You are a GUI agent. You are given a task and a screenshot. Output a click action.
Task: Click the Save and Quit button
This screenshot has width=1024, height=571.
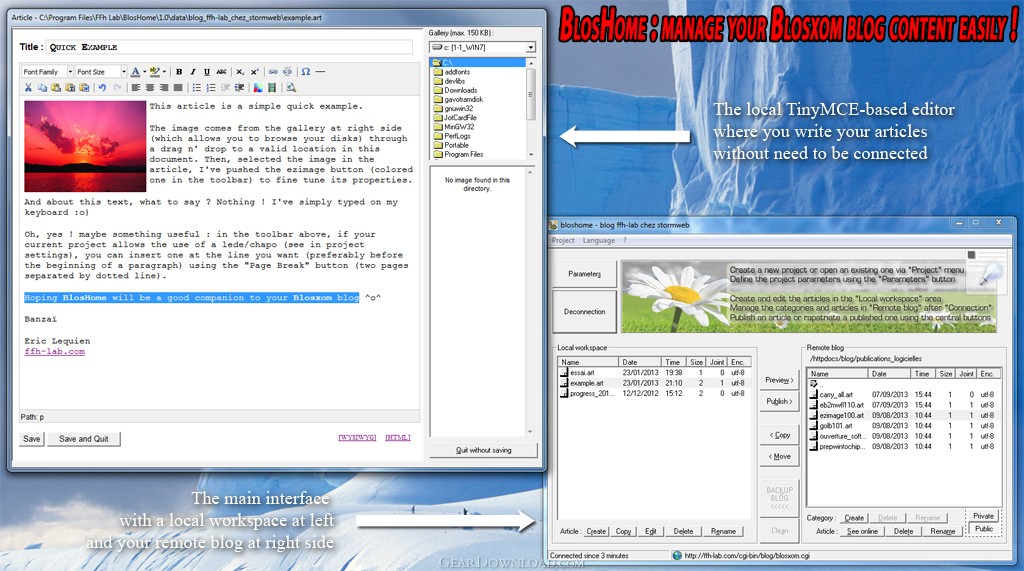coord(84,439)
